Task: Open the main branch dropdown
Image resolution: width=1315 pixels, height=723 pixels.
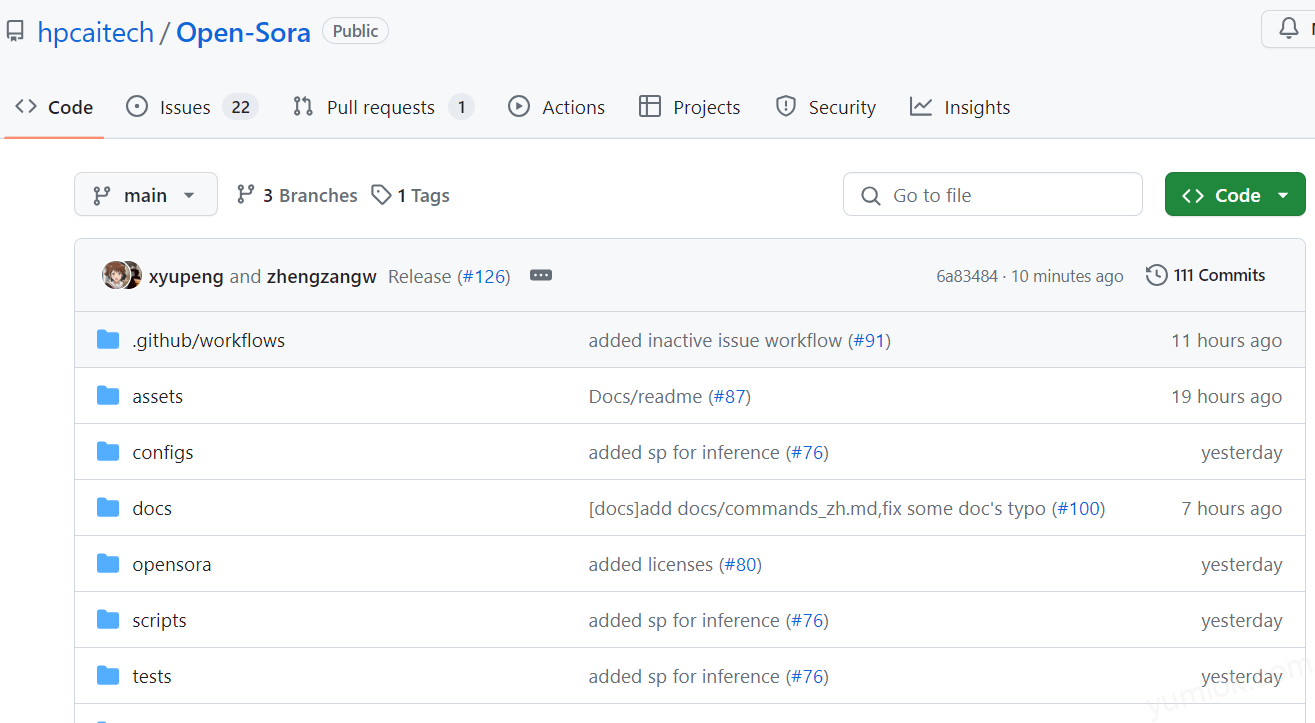Action: pyautogui.click(x=145, y=195)
